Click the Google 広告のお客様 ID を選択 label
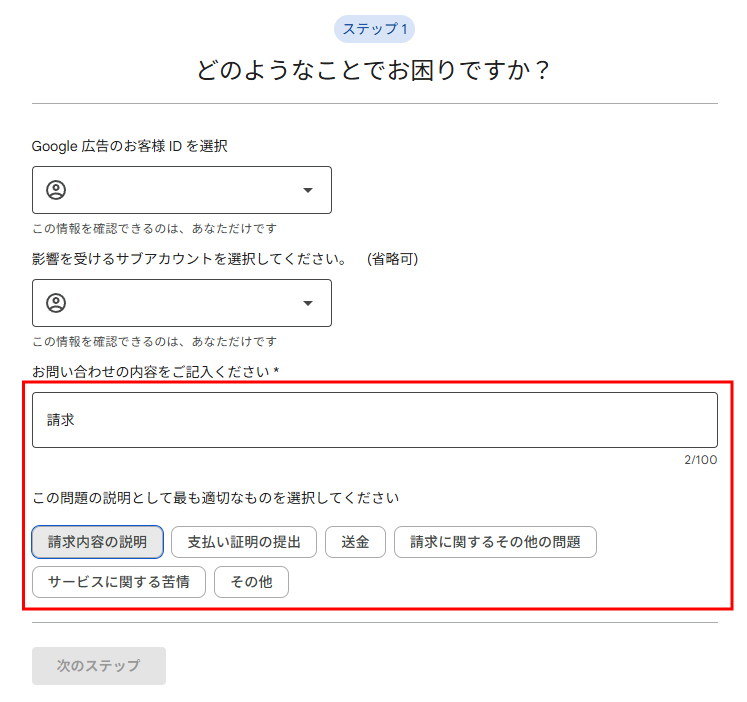Viewport: 747px width, 702px height. click(130, 146)
